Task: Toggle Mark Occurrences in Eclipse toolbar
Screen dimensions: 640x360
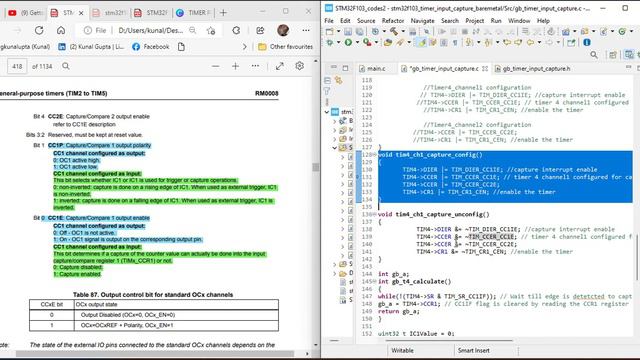Action: point(422,42)
